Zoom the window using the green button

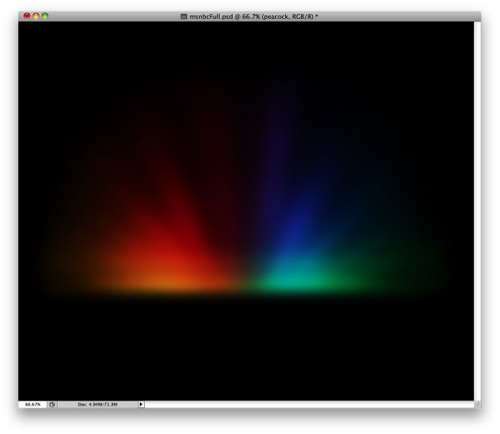pos(45,16)
